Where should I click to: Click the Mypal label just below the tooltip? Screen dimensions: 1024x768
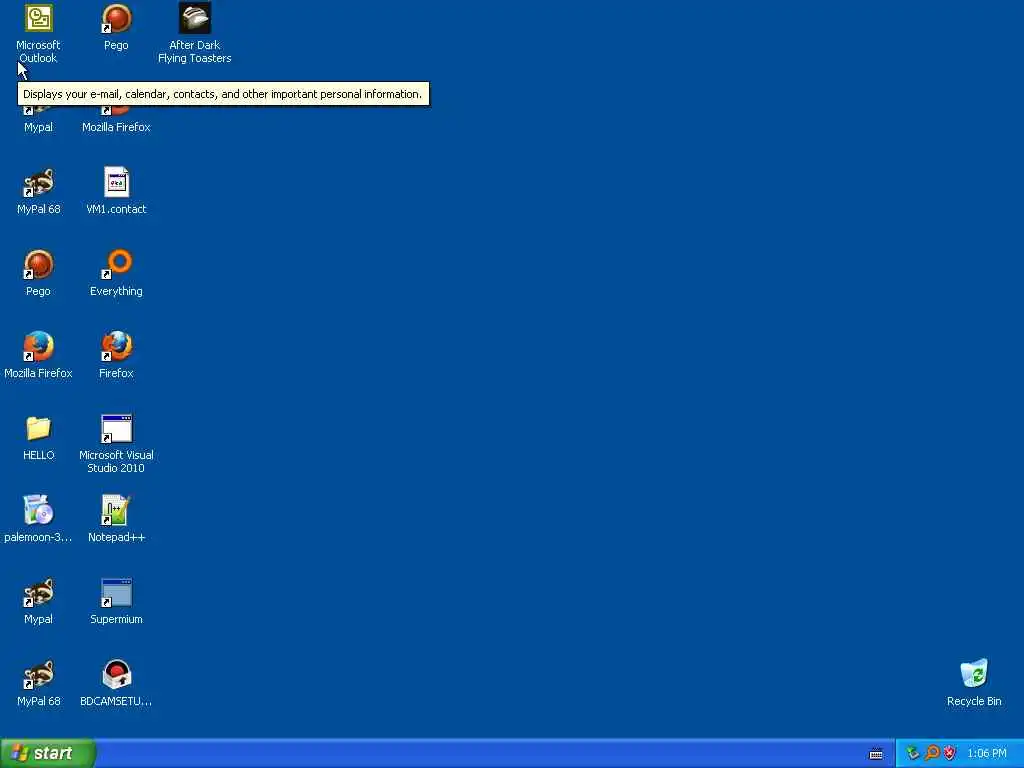[39, 127]
